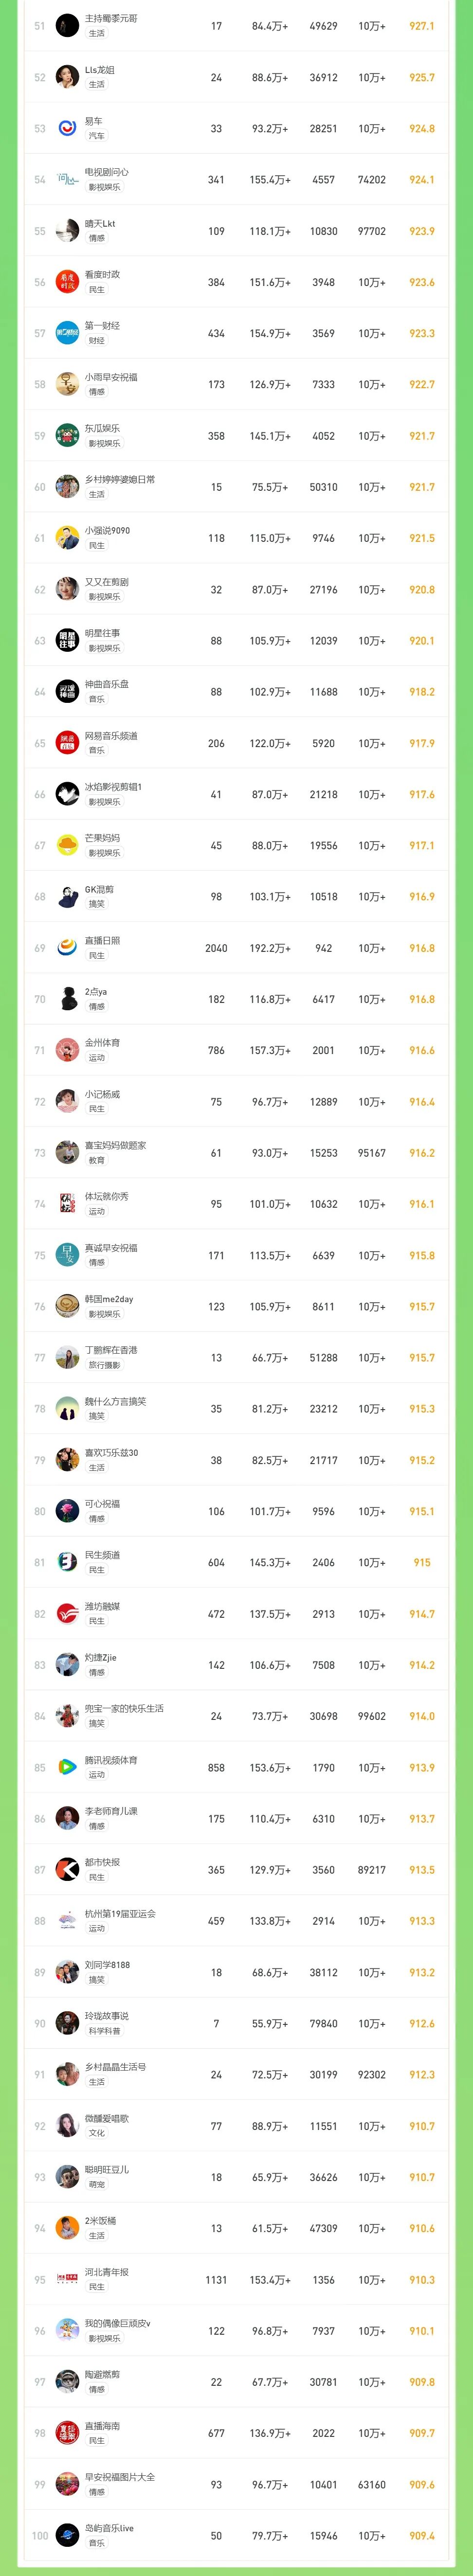Click the 潍坊融媒 red logo icon
This screenshot has height=2576, width=473.
pyautogui.click(x=67, y=1613)
